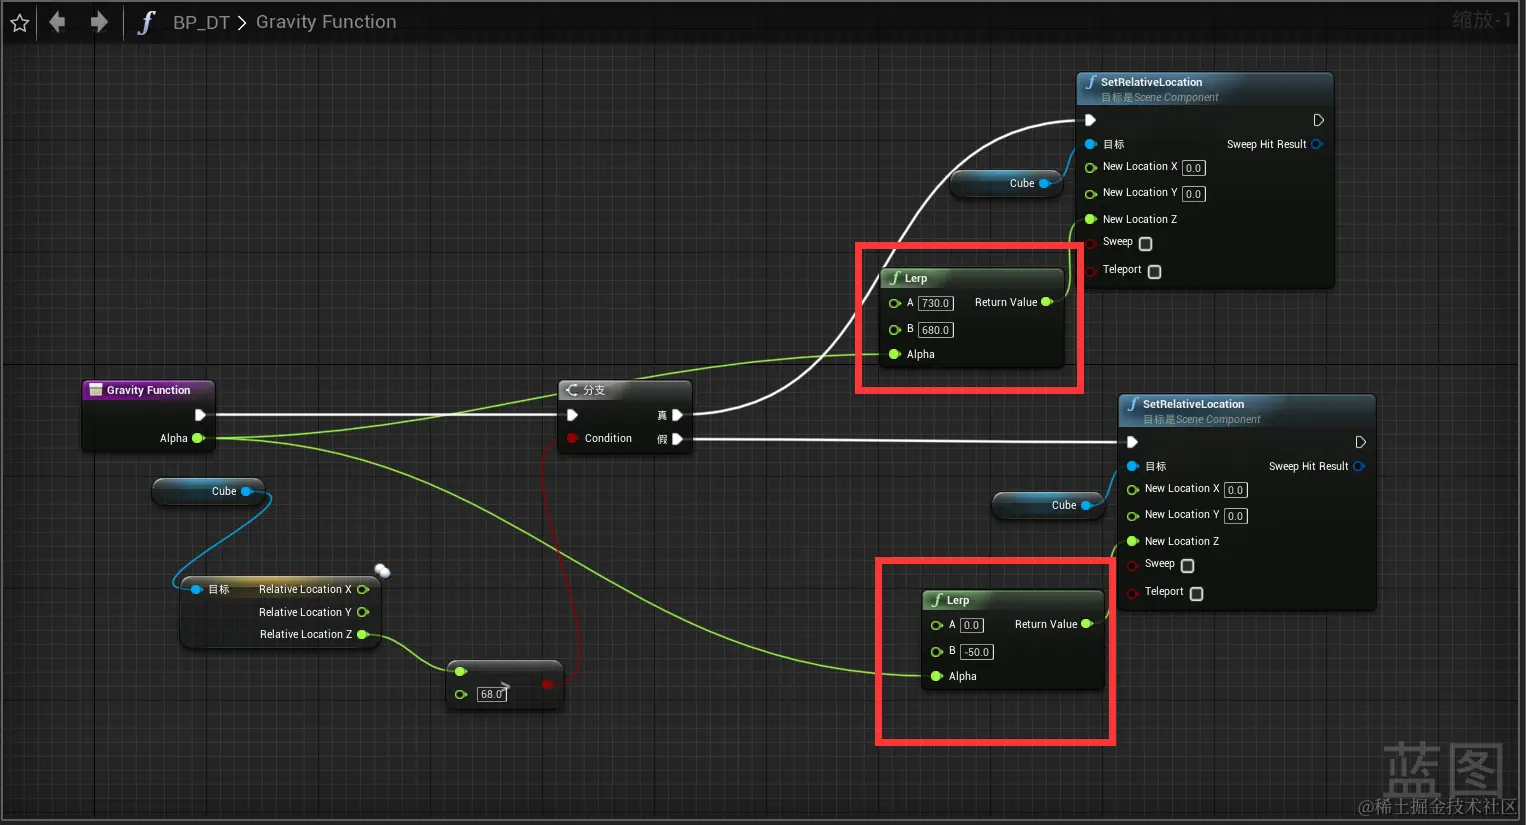Image resolution: width=1526 pixels, height=825 pixels.
Task: Select the Cube variable node above the Relative Location node
Action: point(208,491)
